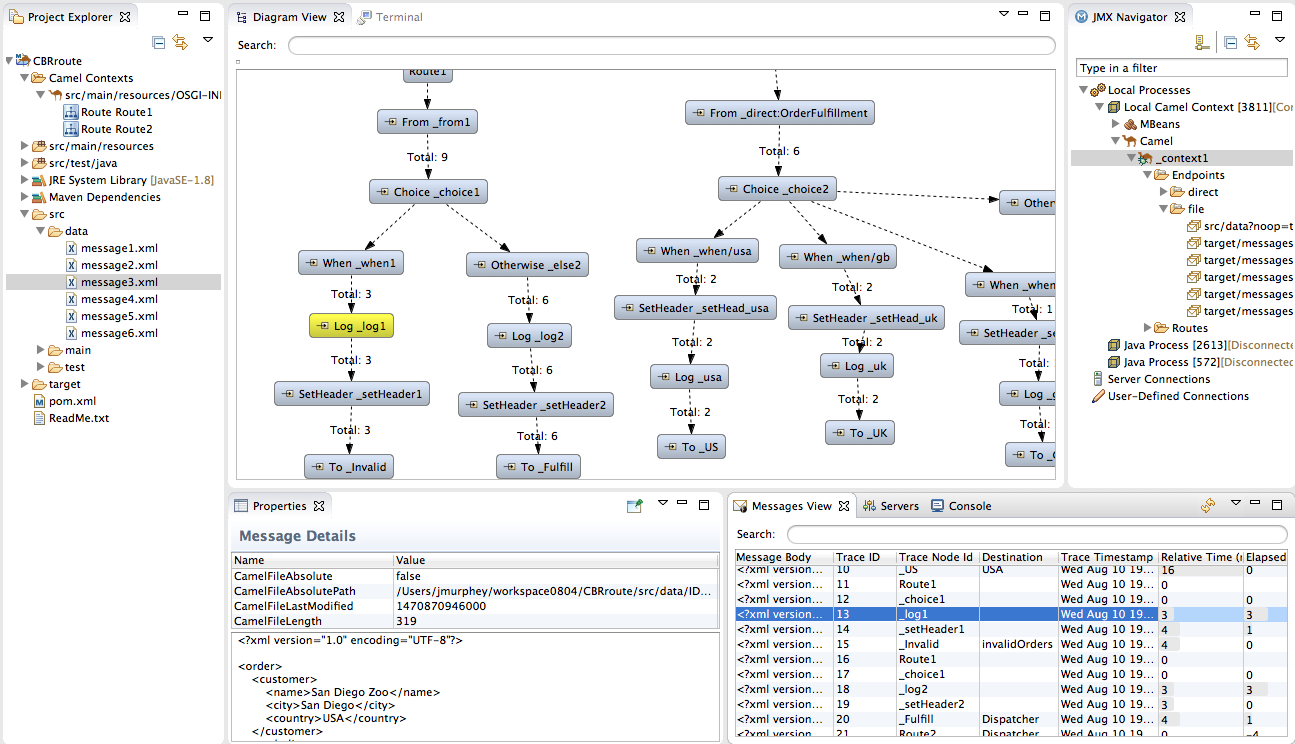Open Project Explorer view menu arrow
The height and width of the screenshot is (744, 1295).
click(x=208, y=40)
